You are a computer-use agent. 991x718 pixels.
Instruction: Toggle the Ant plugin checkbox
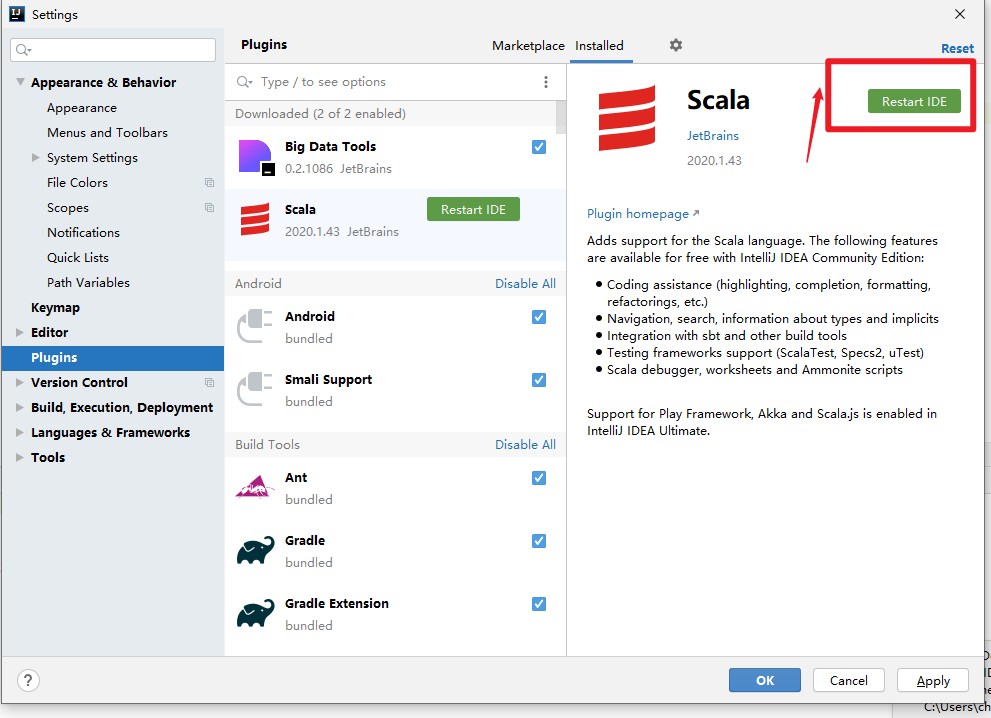(x=538, y=478)
